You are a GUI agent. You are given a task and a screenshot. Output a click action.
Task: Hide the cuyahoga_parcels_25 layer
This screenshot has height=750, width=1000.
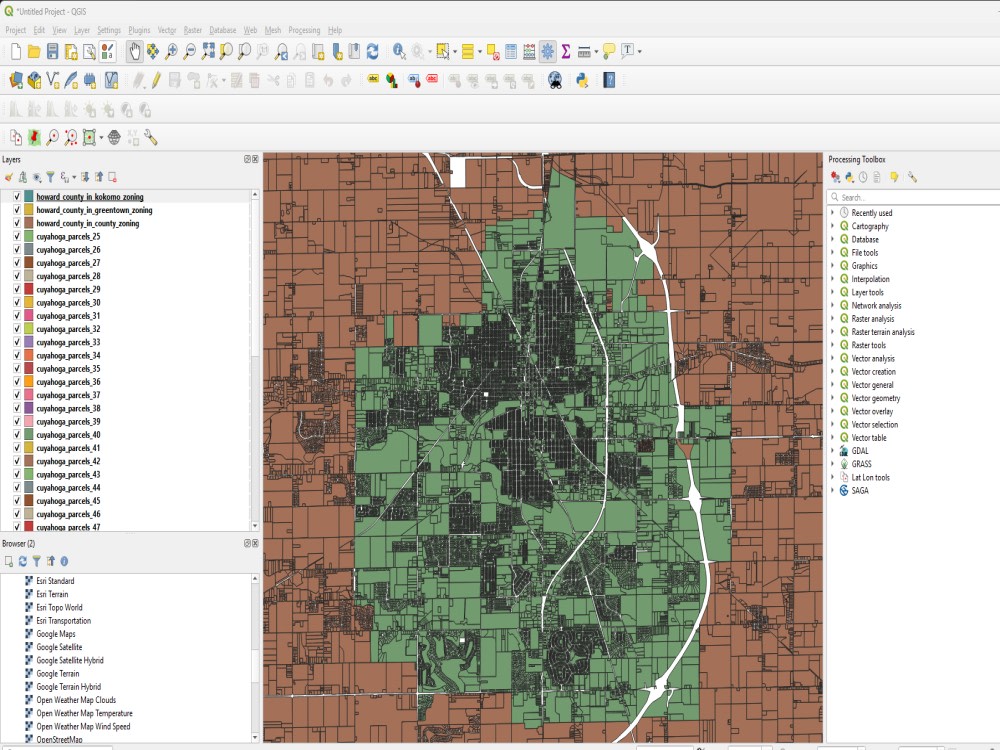tap(17, 237)
